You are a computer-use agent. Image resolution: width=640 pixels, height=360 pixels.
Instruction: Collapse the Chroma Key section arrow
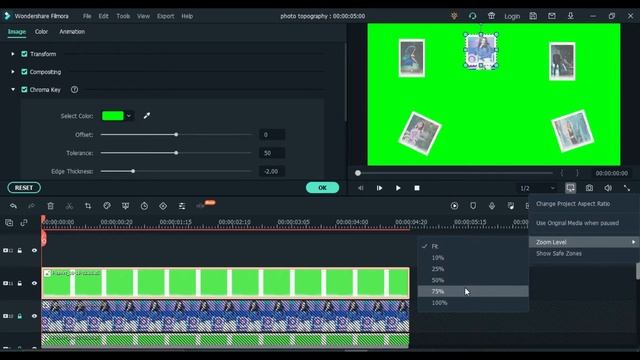point(13,90)
